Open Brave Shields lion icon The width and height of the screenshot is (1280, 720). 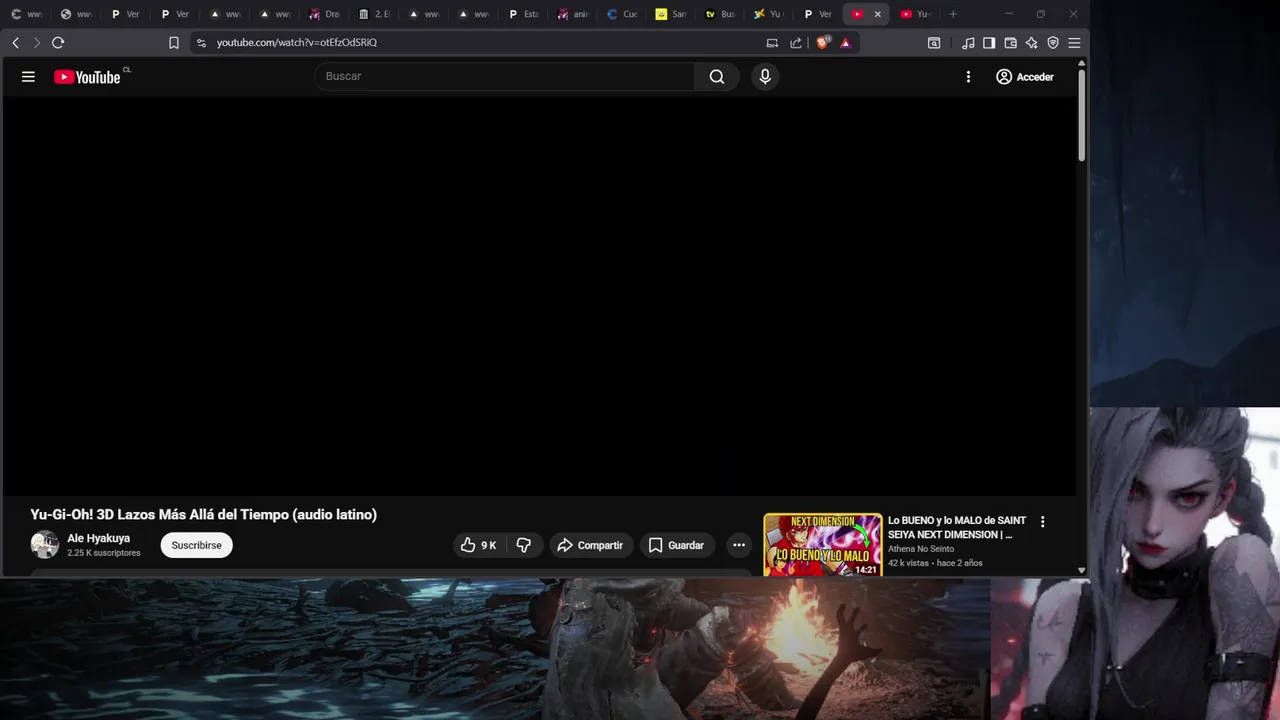pyautogui.click(x=824, y=43)
